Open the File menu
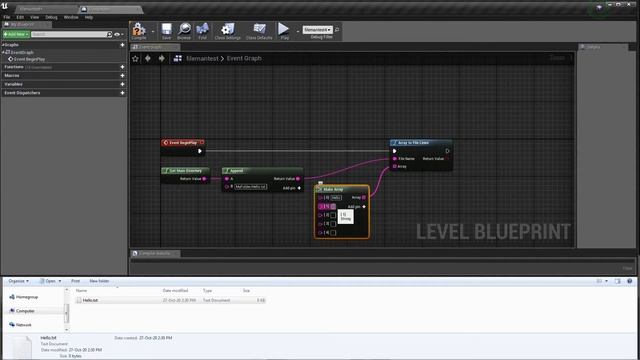 (7, 17)
